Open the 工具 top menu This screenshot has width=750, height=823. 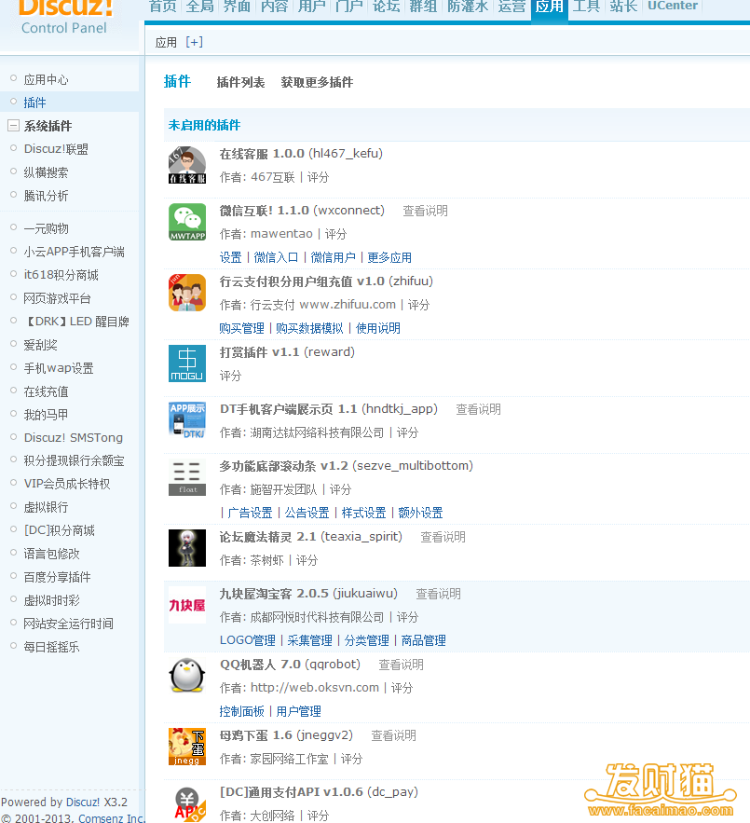(586, 6)
